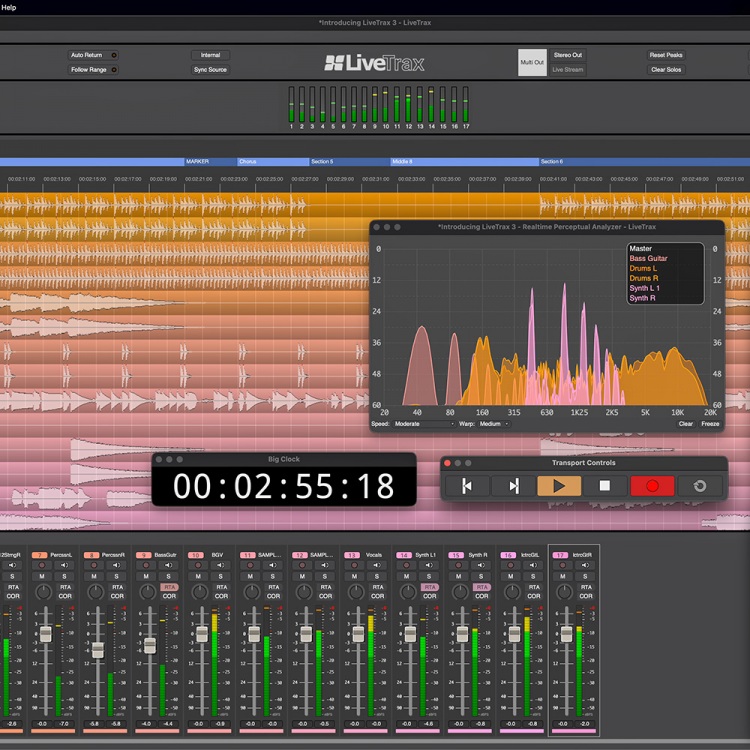Click the Clear Solos button
Image resolution: width=750 pixels, height=750 pixels.
tap(666, 69)
